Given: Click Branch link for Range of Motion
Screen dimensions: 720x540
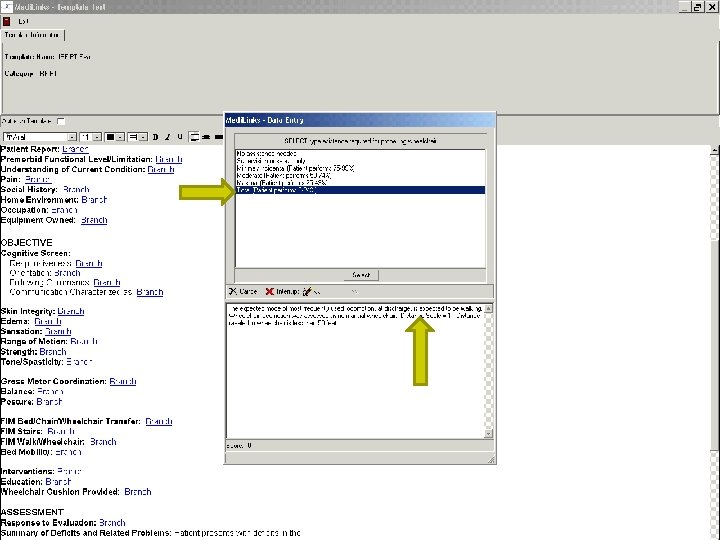Looking at the screenshot, I should 84,342.
